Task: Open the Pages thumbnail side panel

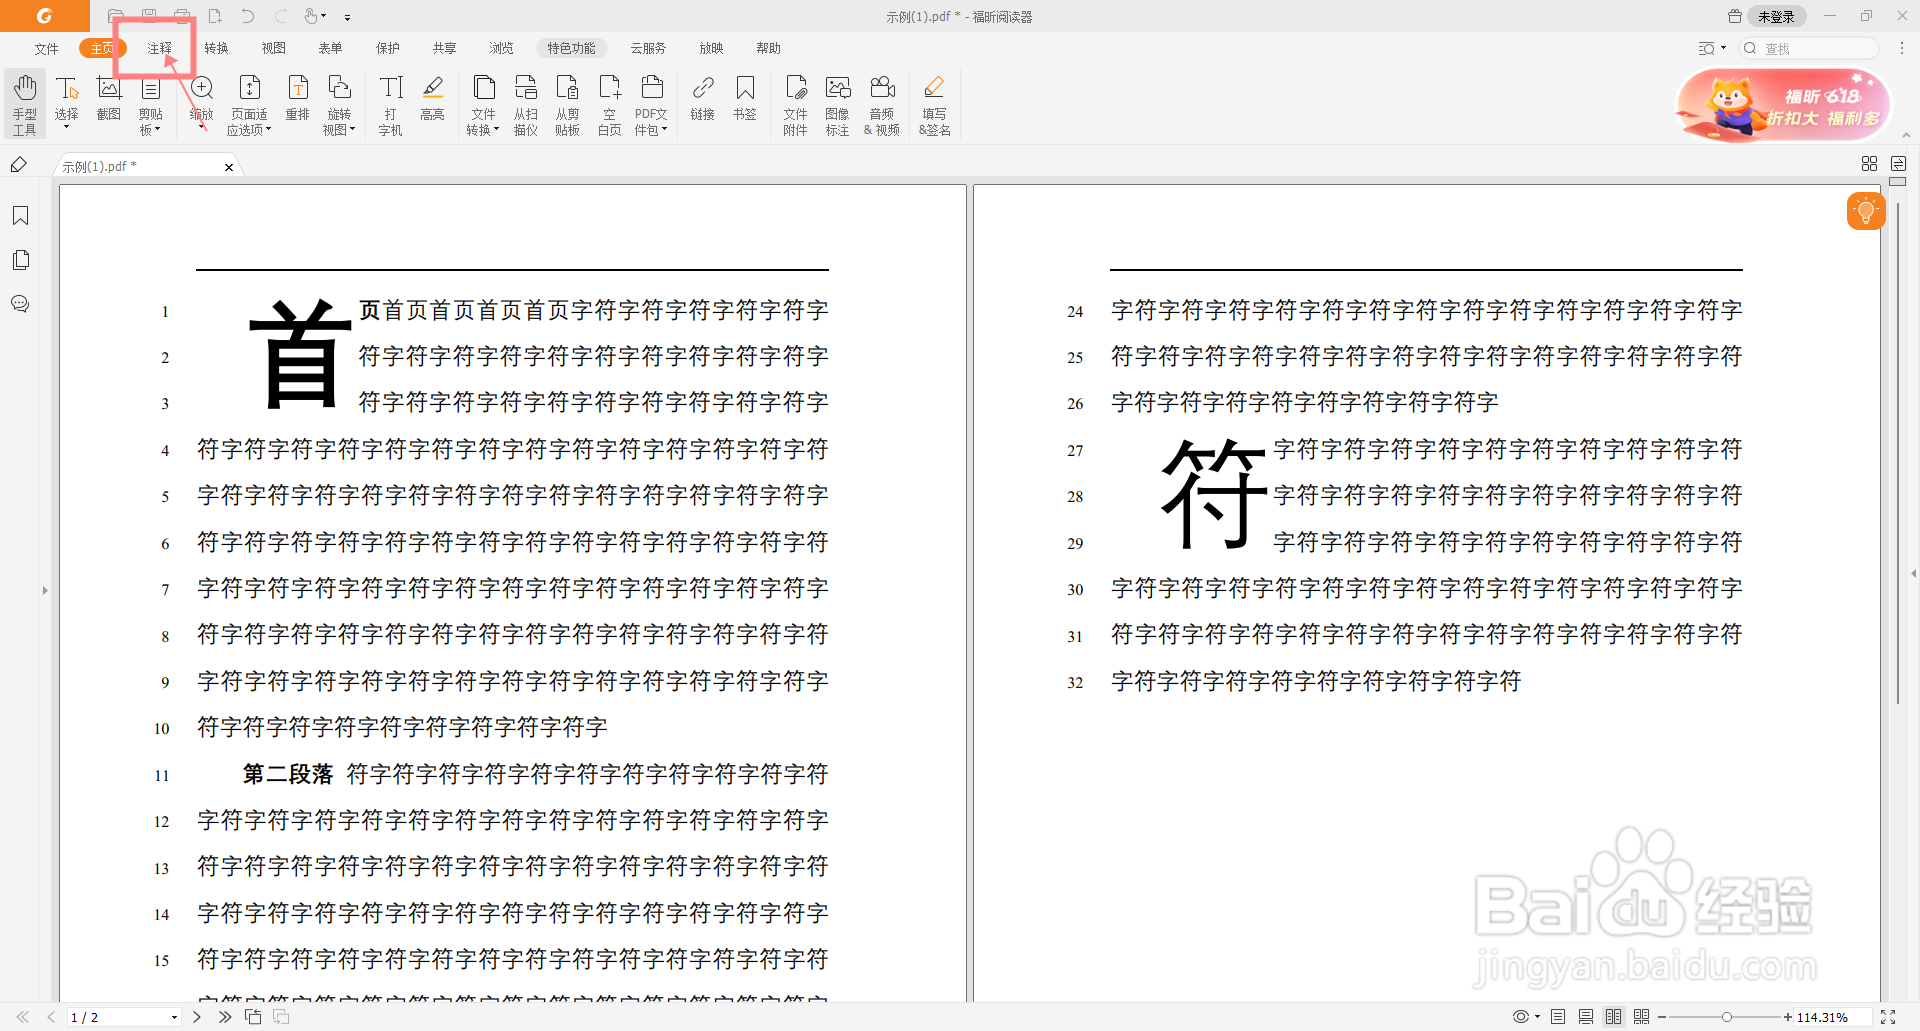Action: click(20, 260)
